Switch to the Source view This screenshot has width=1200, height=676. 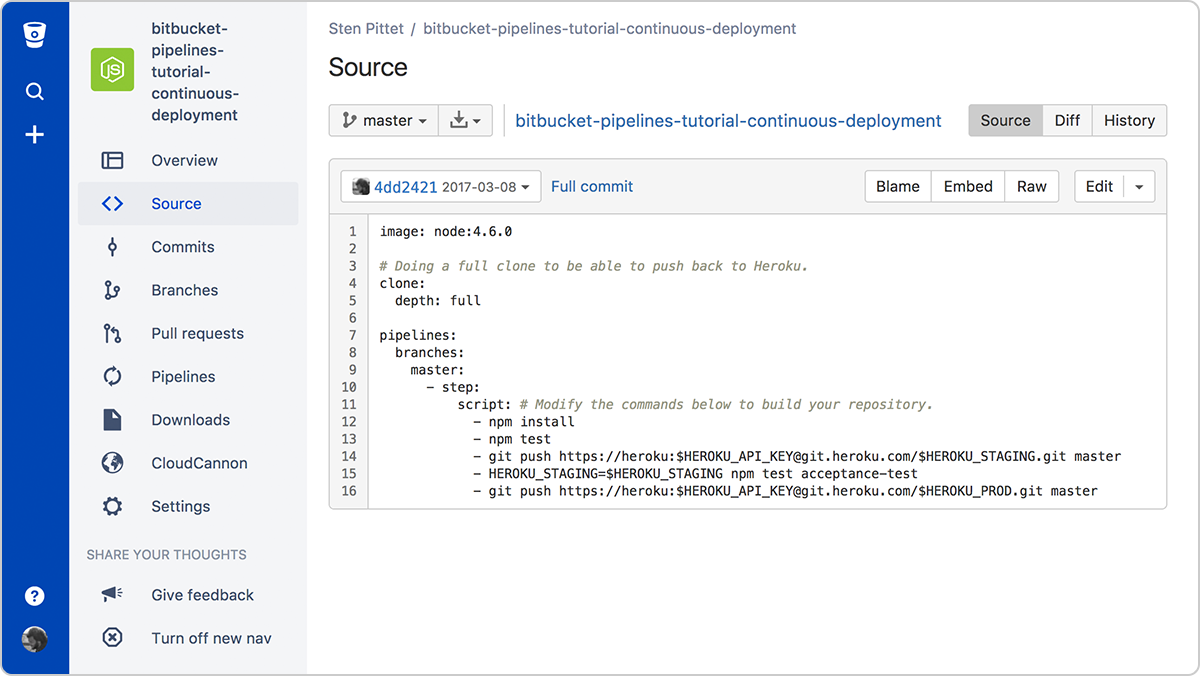(x=1004, y=120)
